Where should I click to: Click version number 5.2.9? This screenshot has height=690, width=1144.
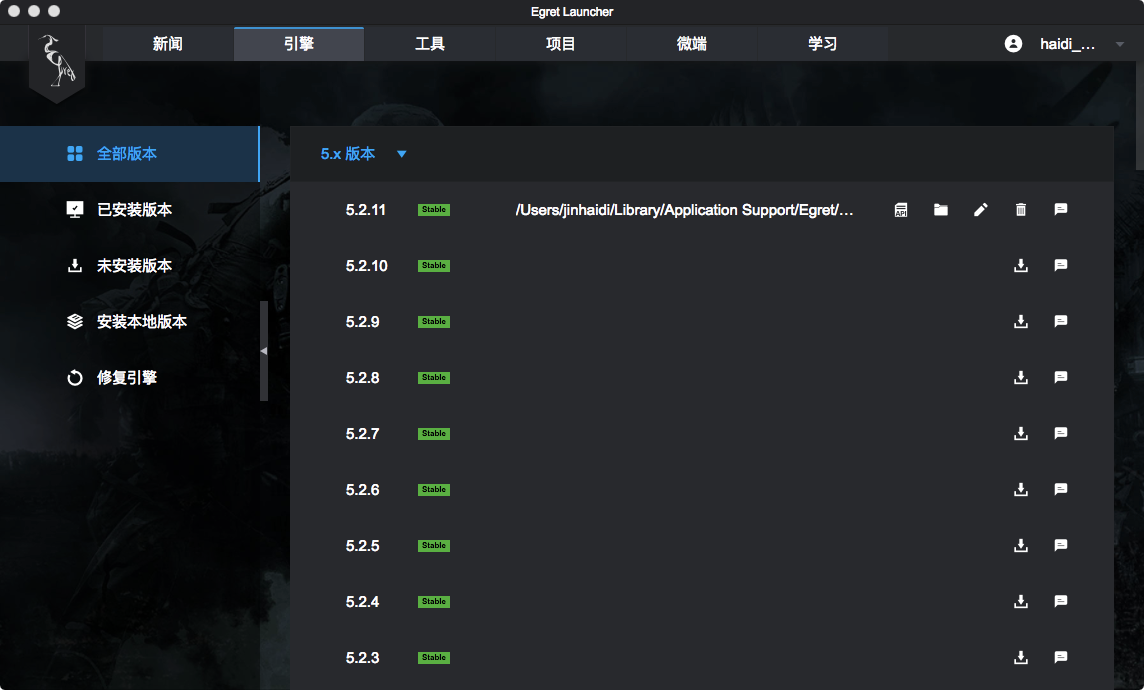point(363,322)
